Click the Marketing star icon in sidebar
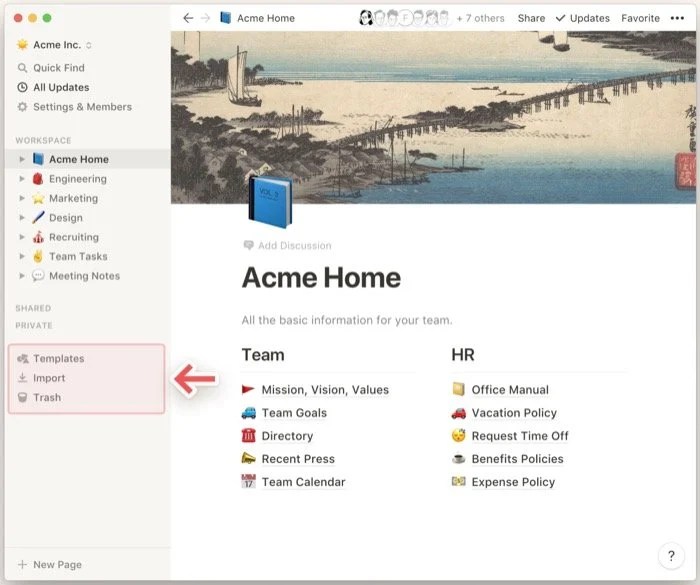700x585 pixels. coord(38,198)
